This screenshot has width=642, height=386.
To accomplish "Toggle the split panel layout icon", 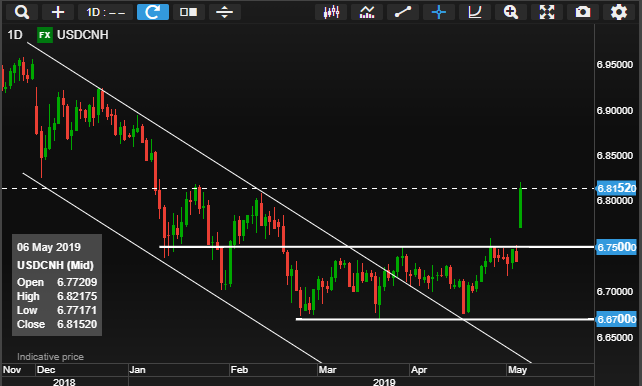I will pos(189,12).
